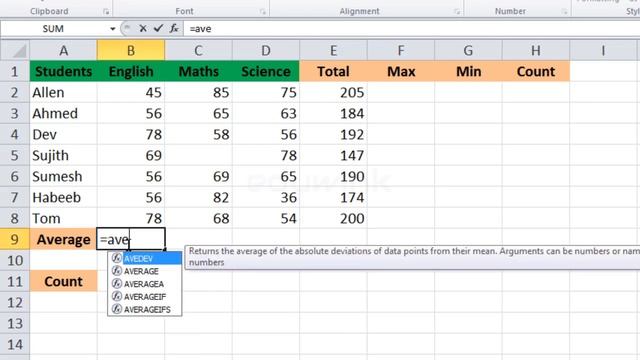The image size is (640, 360).
Task: Click Allen's Total value 205
Action: [x=333, y=93]
